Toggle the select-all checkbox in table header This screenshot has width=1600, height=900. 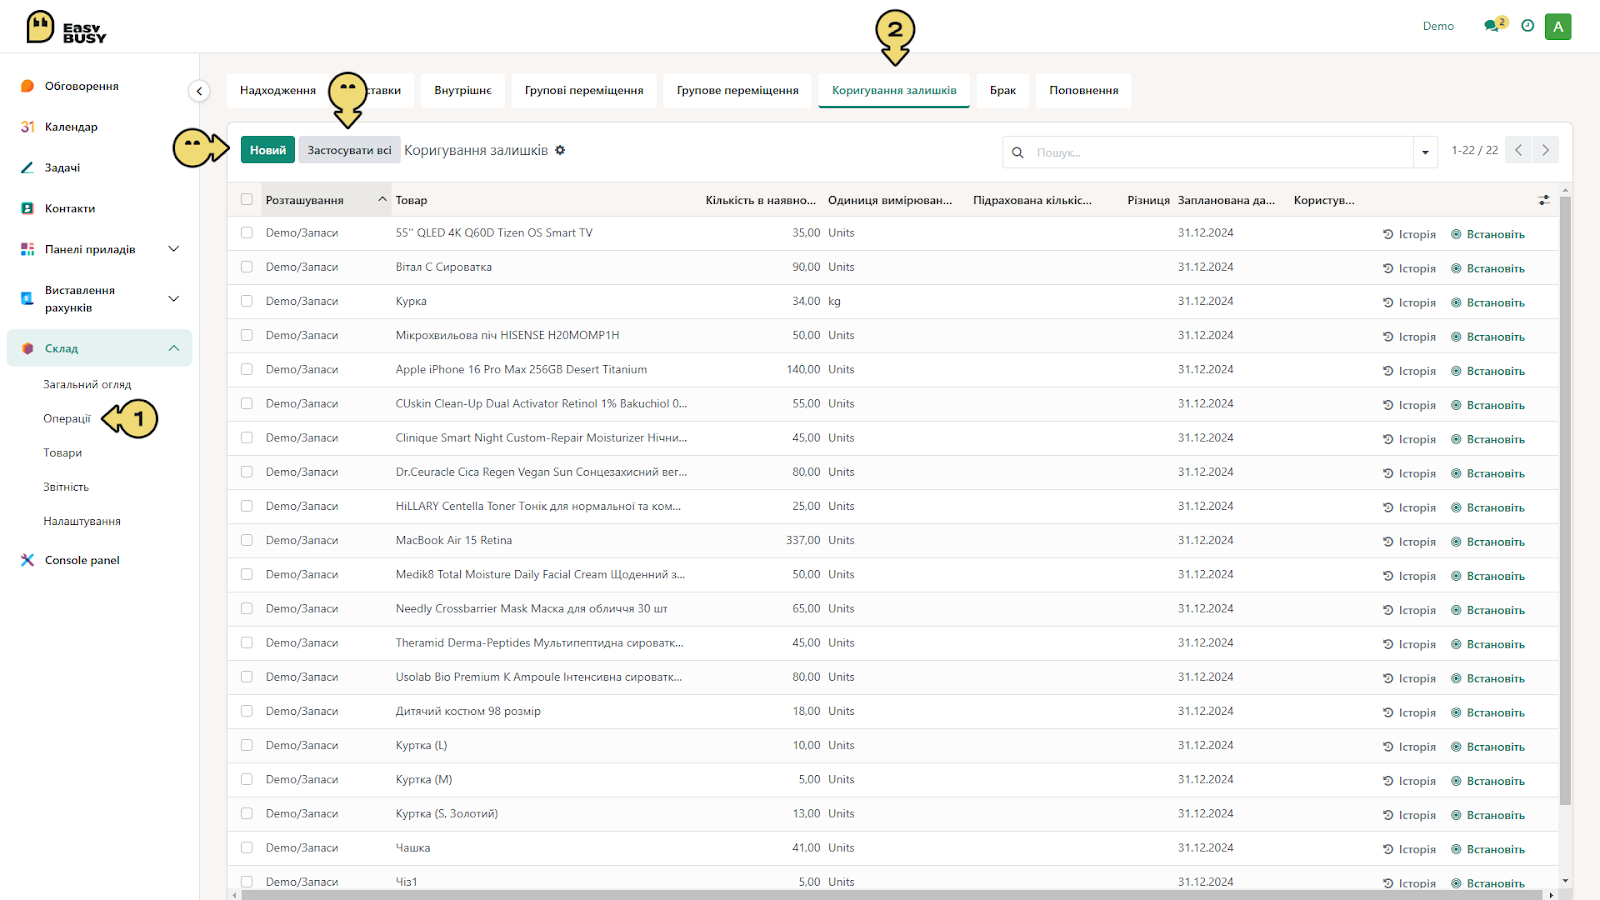click(x=247, y=199)
